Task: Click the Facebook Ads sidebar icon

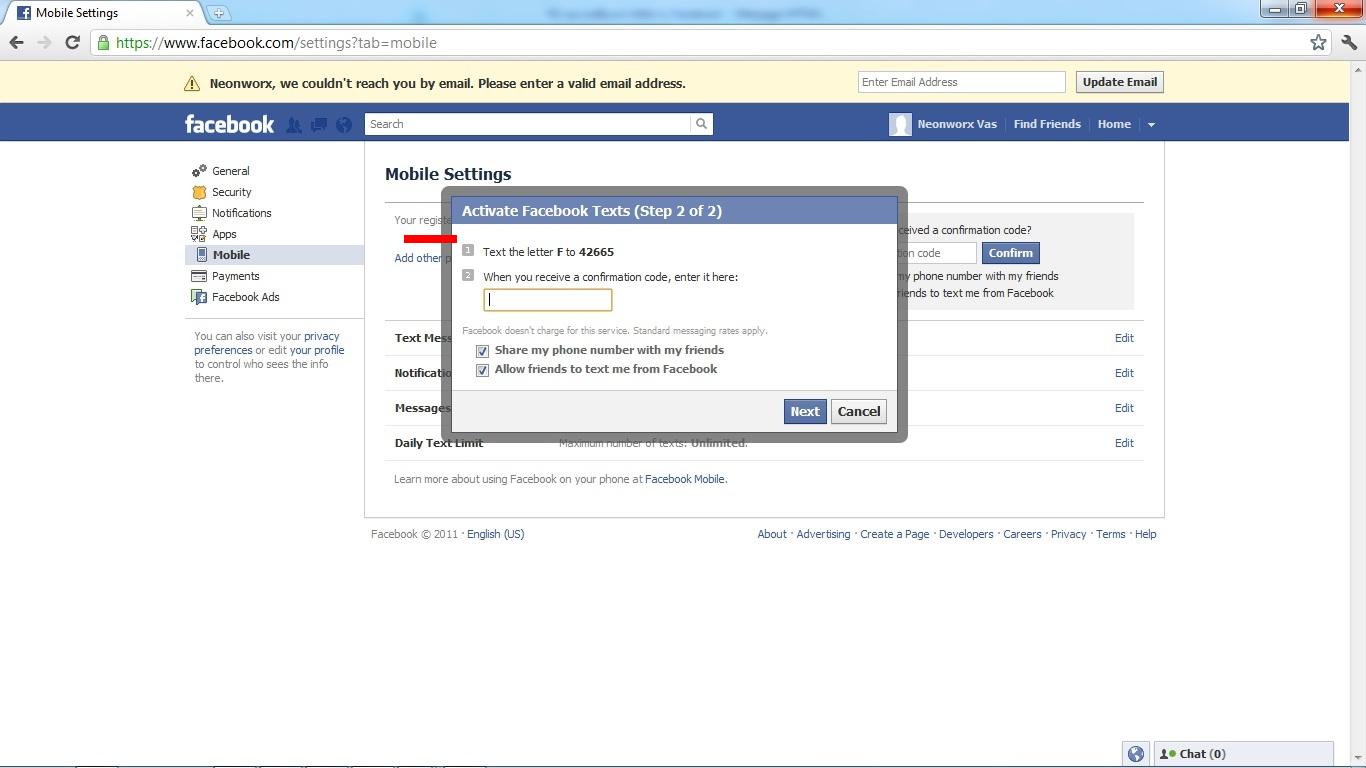Action: tap(199, 297)
